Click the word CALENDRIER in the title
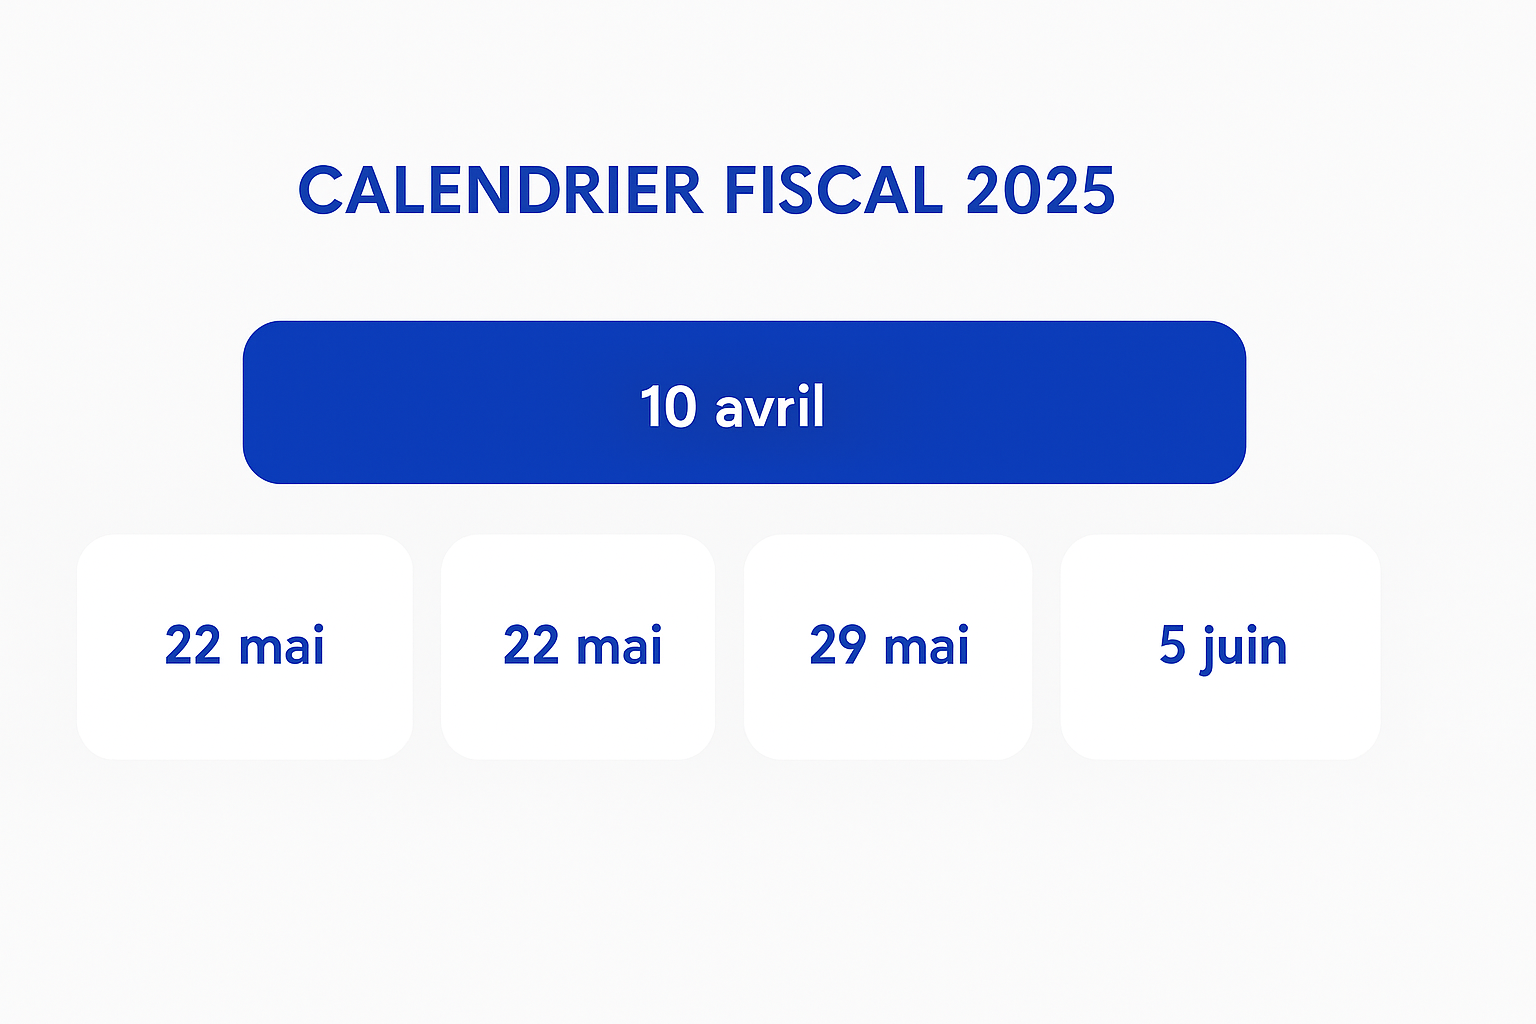The image size is (1536, 1024). pos(500,190)
